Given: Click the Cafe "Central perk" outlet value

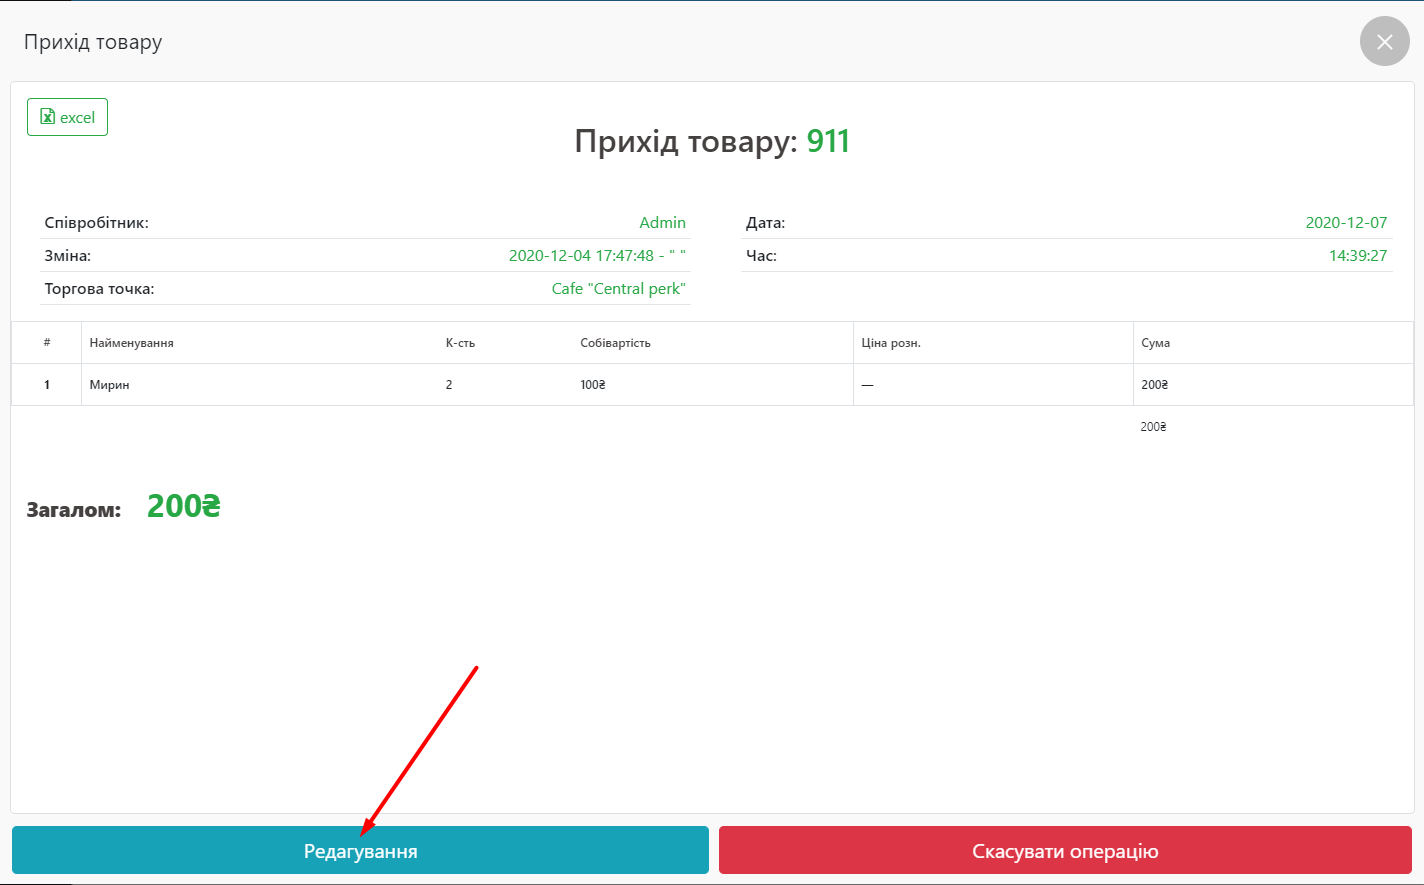Looking at the screenshot, I should pos(618,289).
